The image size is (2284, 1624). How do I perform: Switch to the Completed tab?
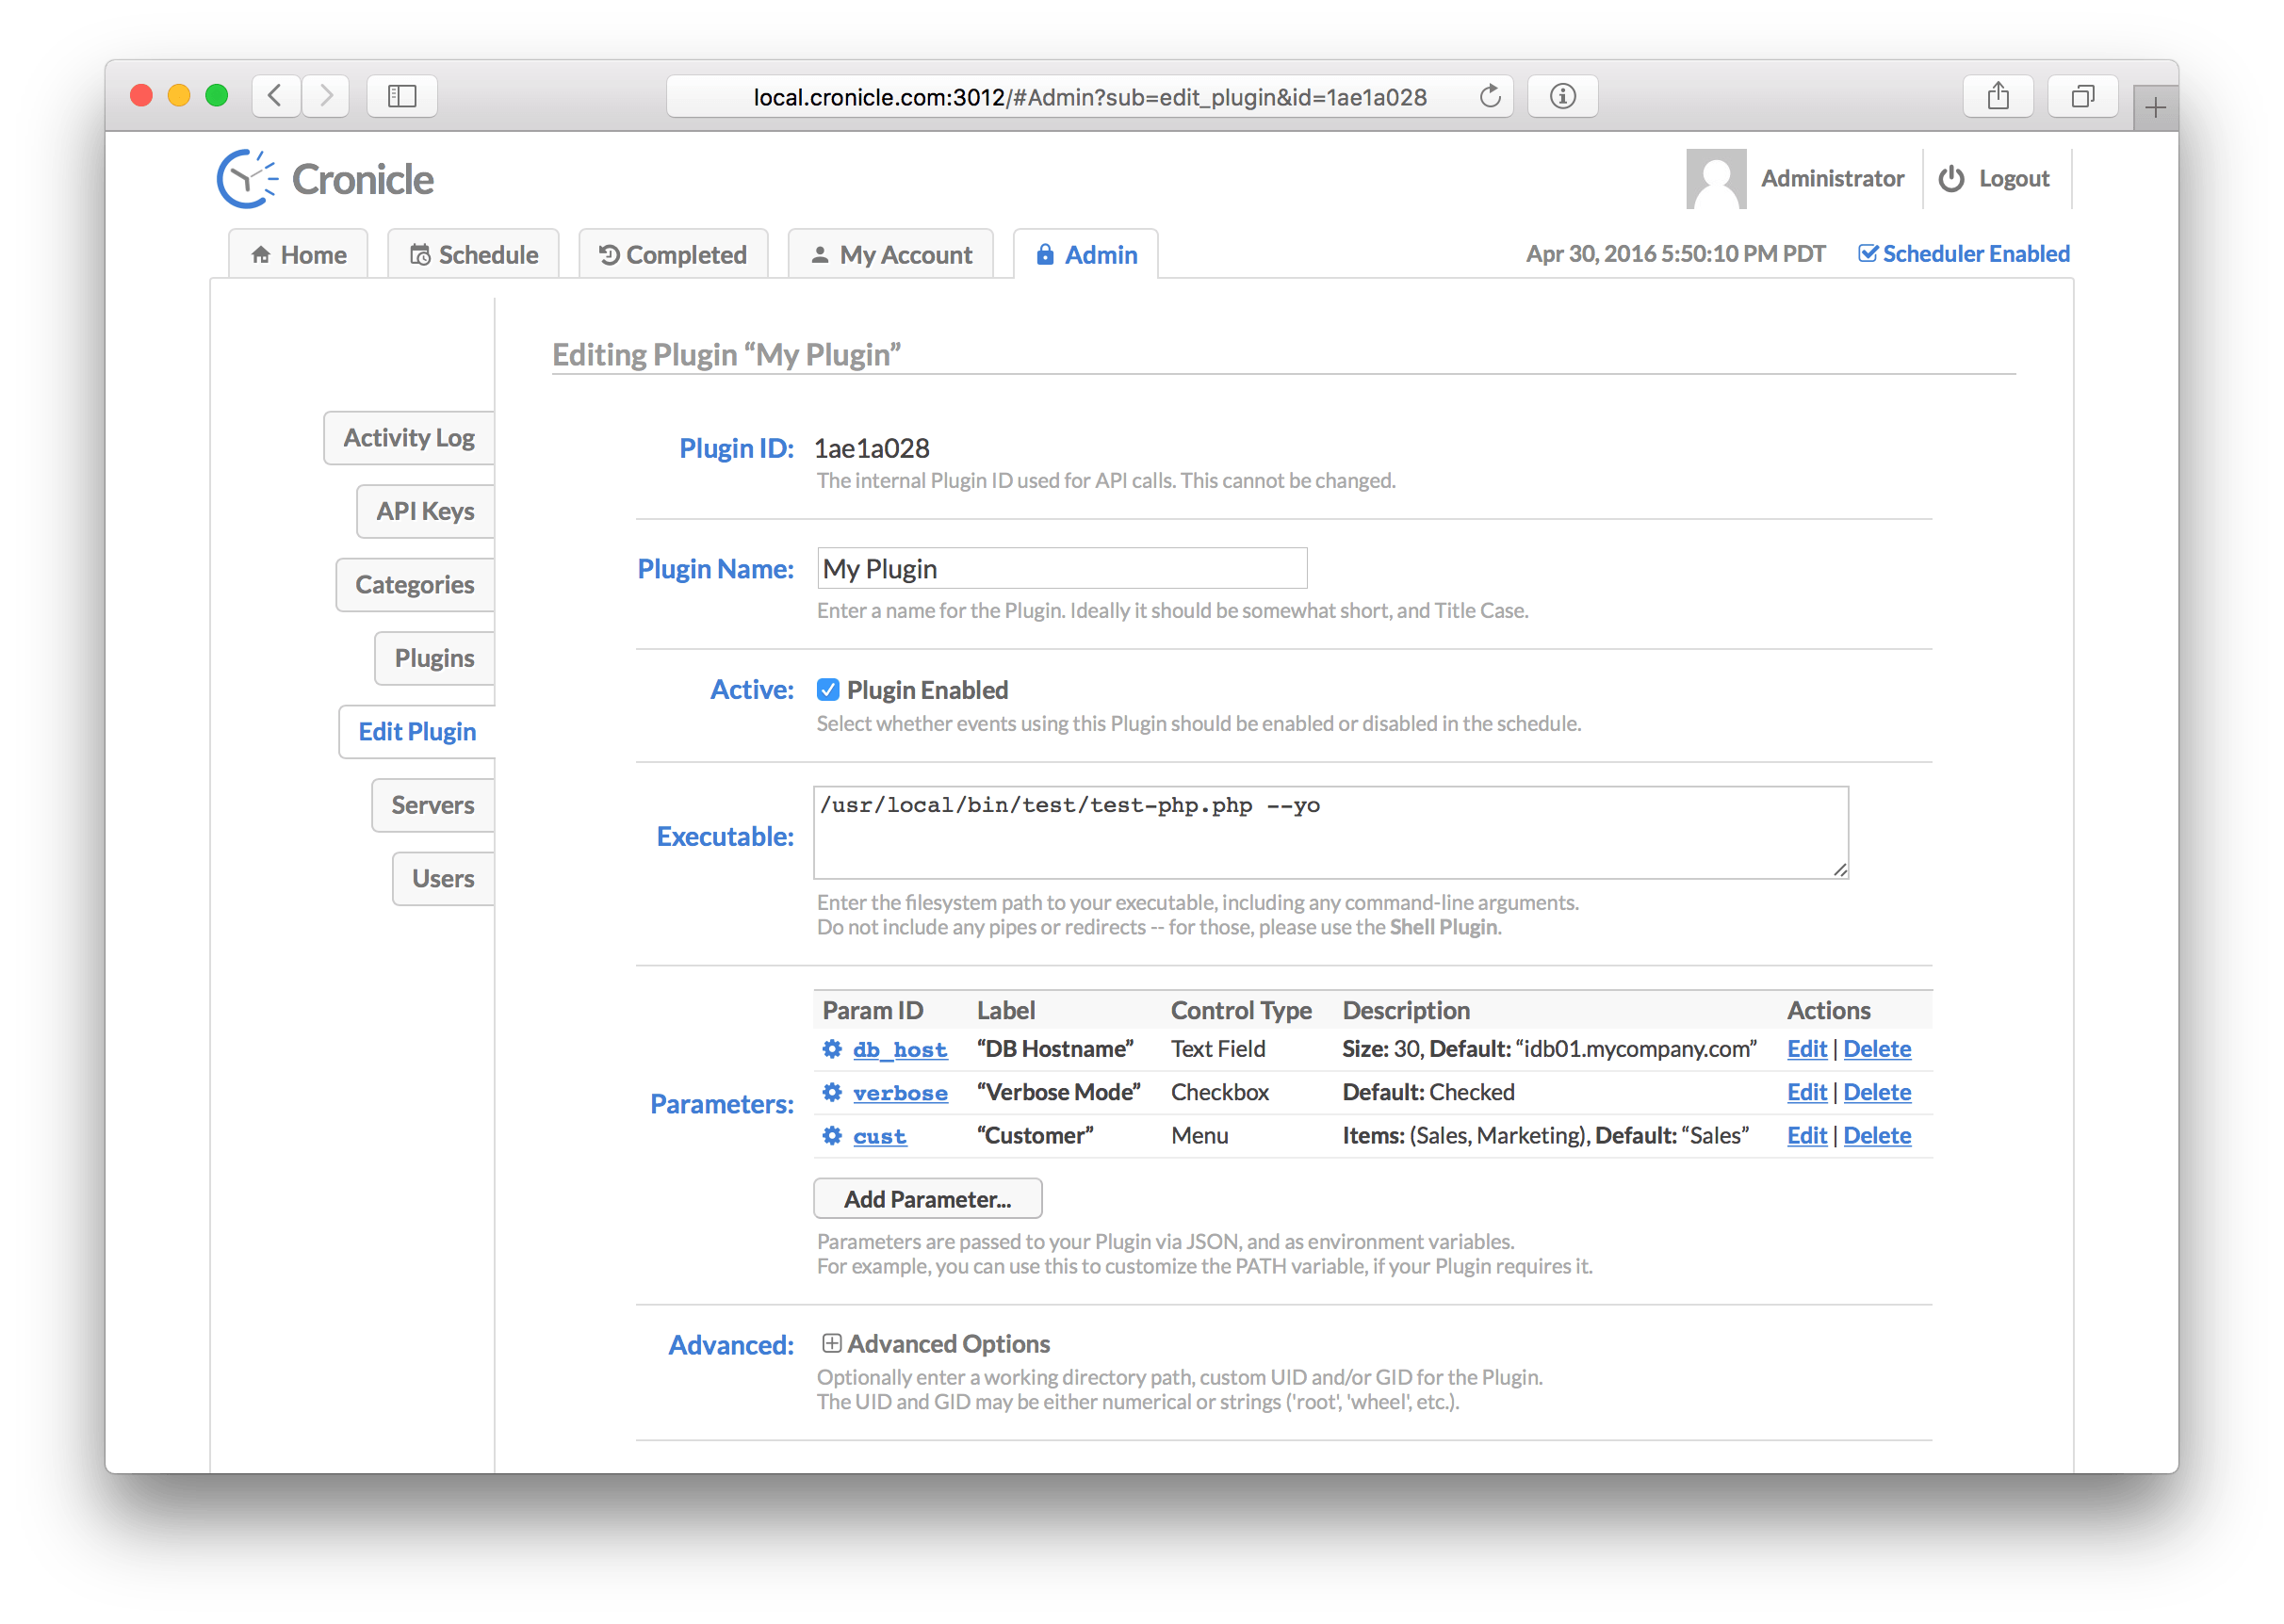(x=673, y=254)
